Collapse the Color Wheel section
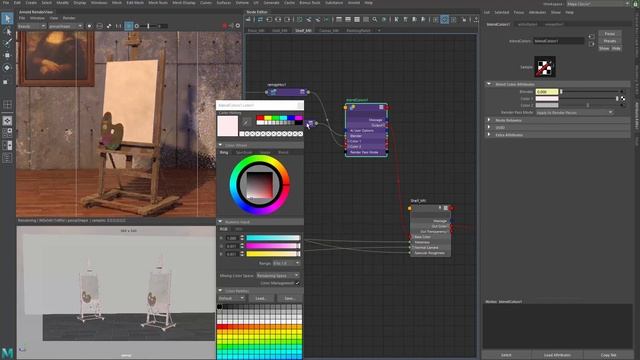This screenshot has height=360, width=640. tap(220, 145)
